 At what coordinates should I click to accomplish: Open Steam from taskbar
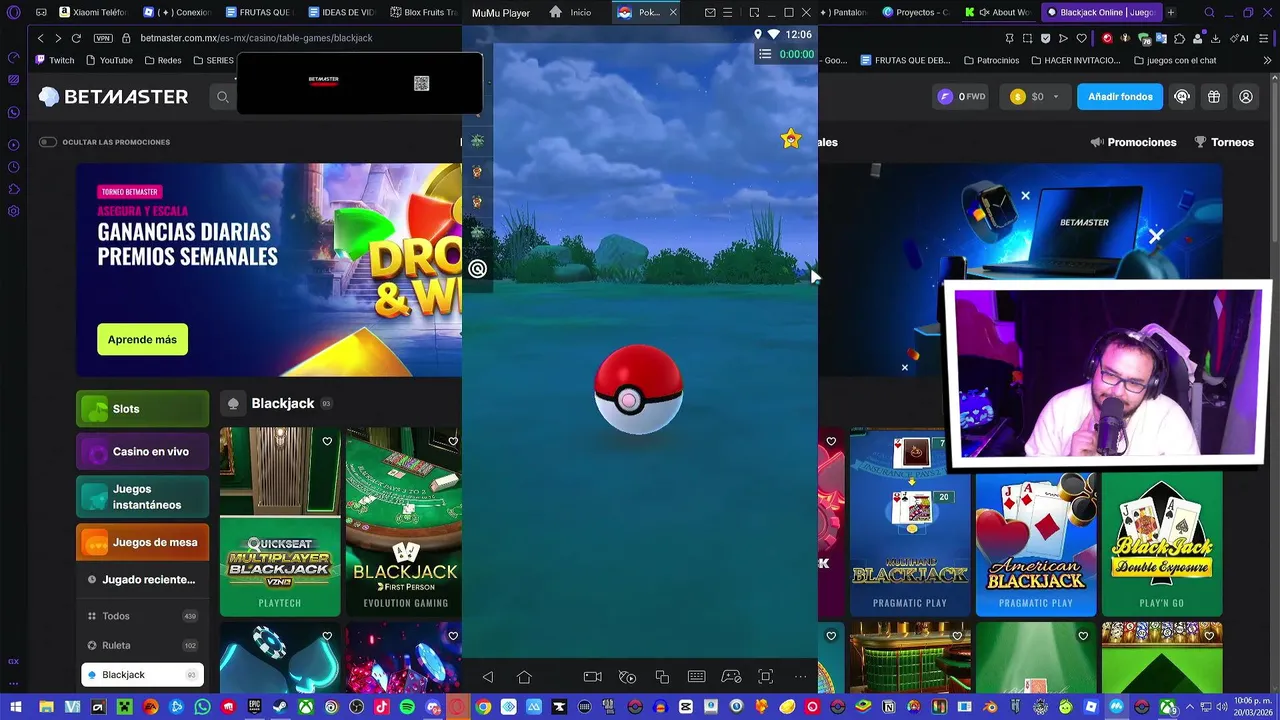280,707
